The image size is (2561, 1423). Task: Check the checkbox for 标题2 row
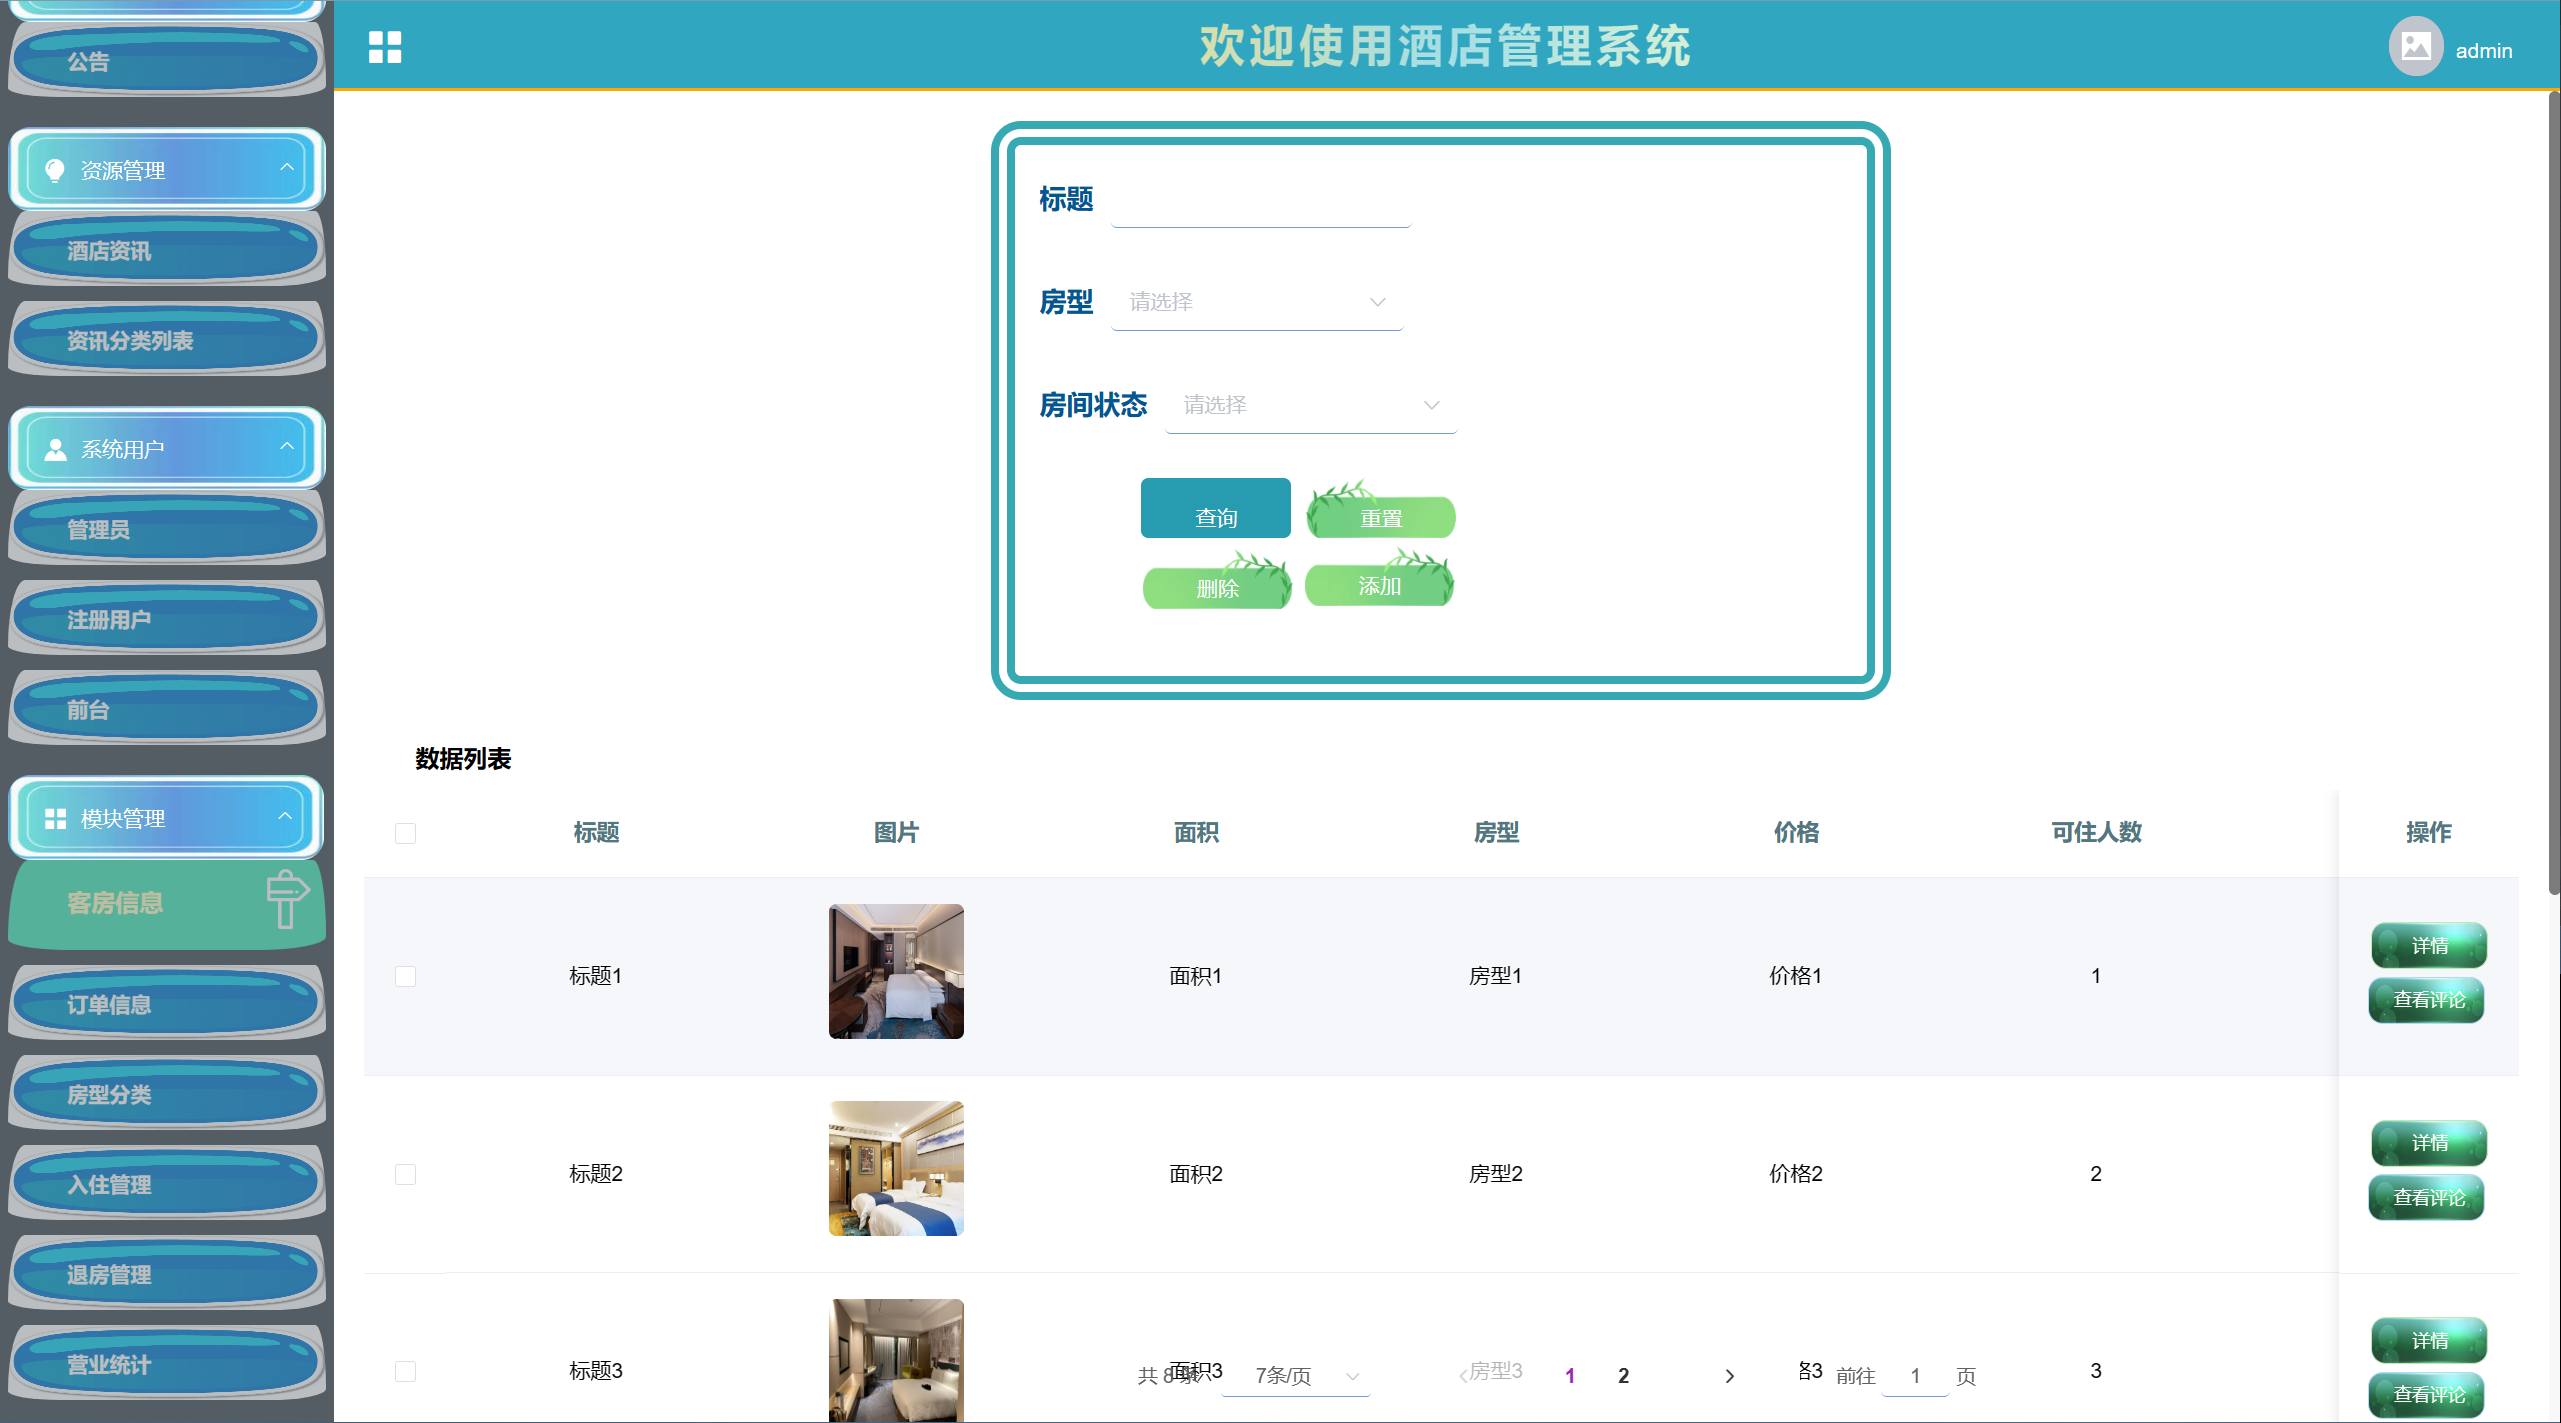click(405, 1174)
